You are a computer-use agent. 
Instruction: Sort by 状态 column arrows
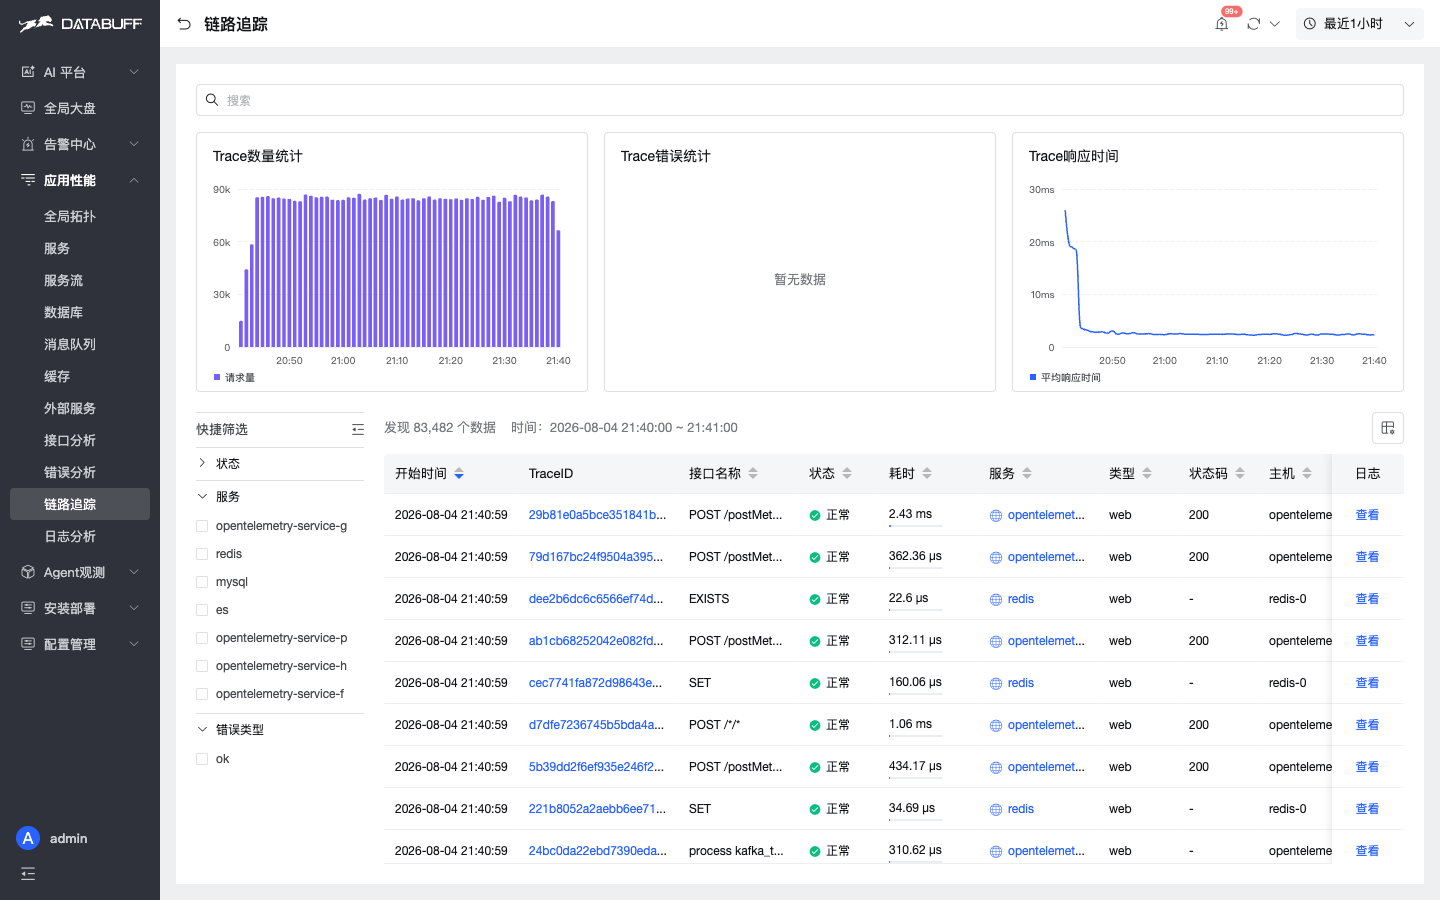coord(847,474)
